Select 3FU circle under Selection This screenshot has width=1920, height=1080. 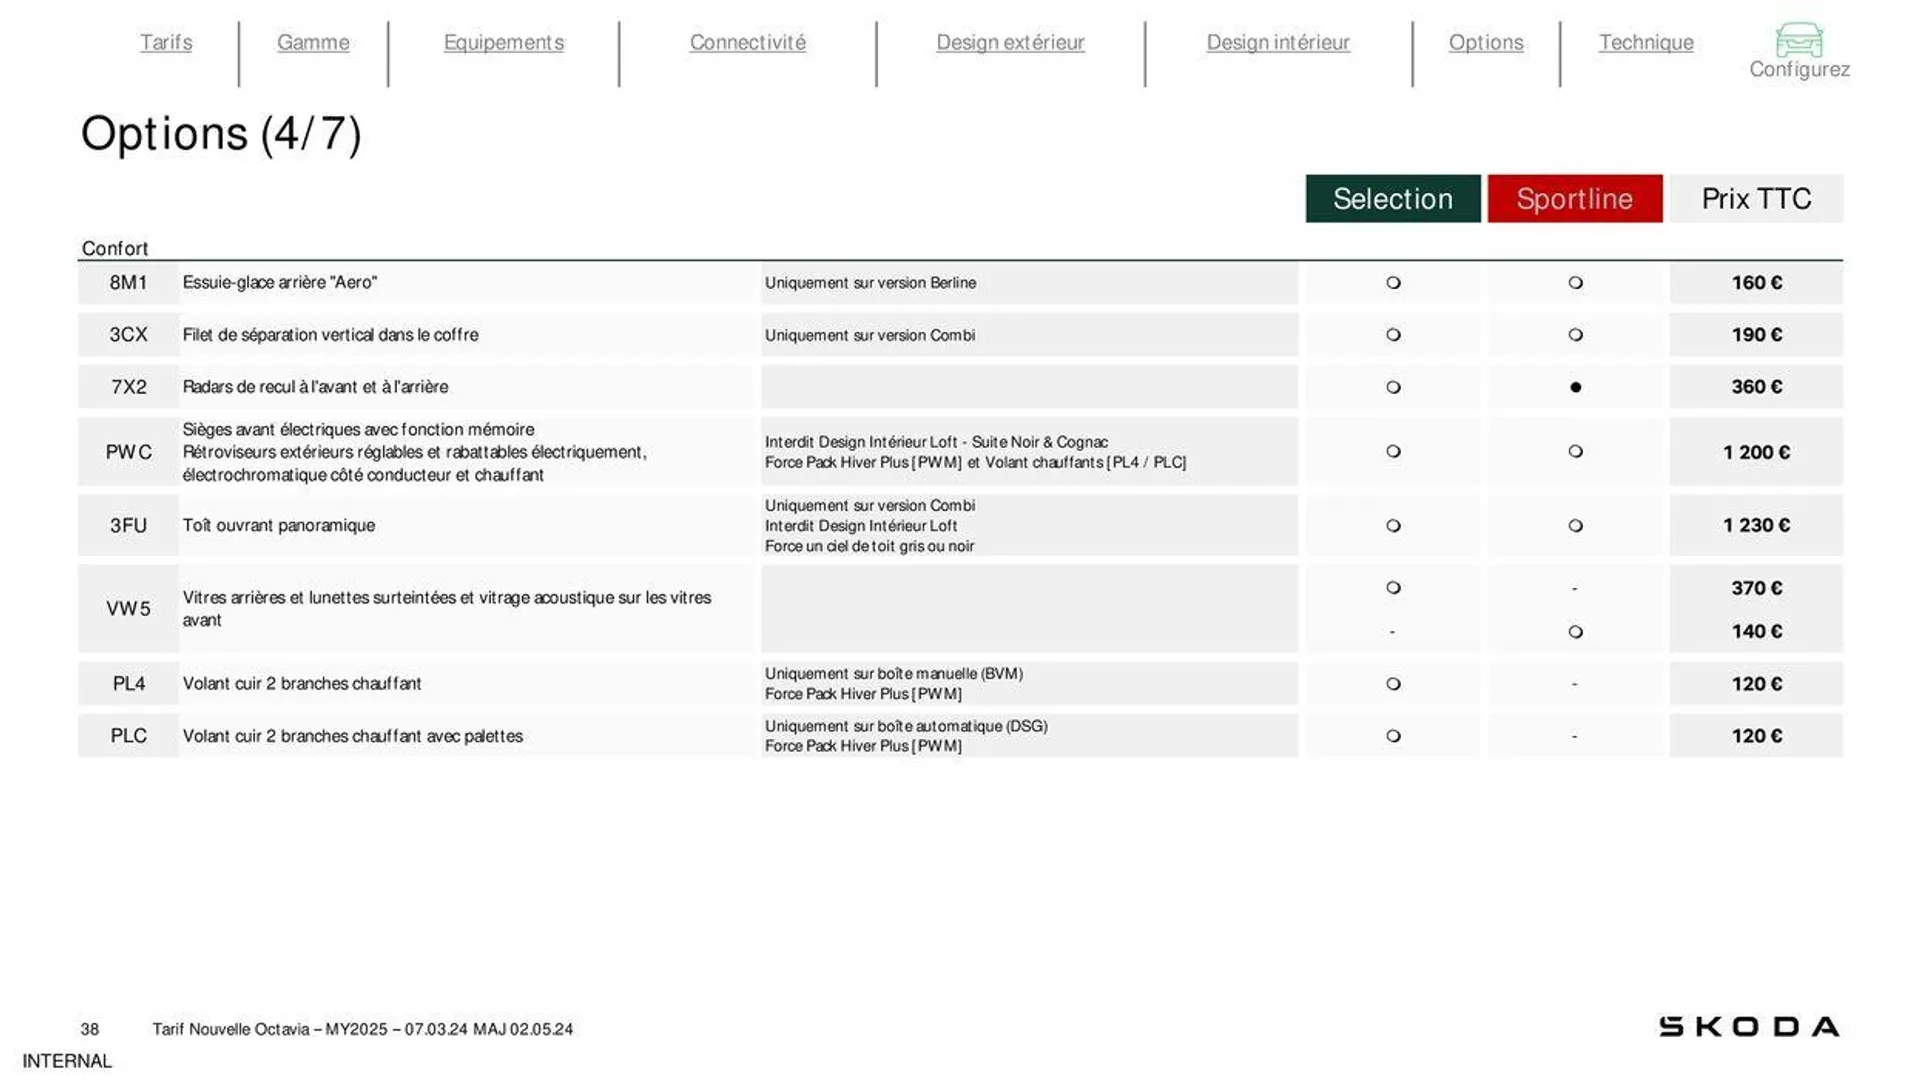pyautogui.click(x=1393, y=525)
